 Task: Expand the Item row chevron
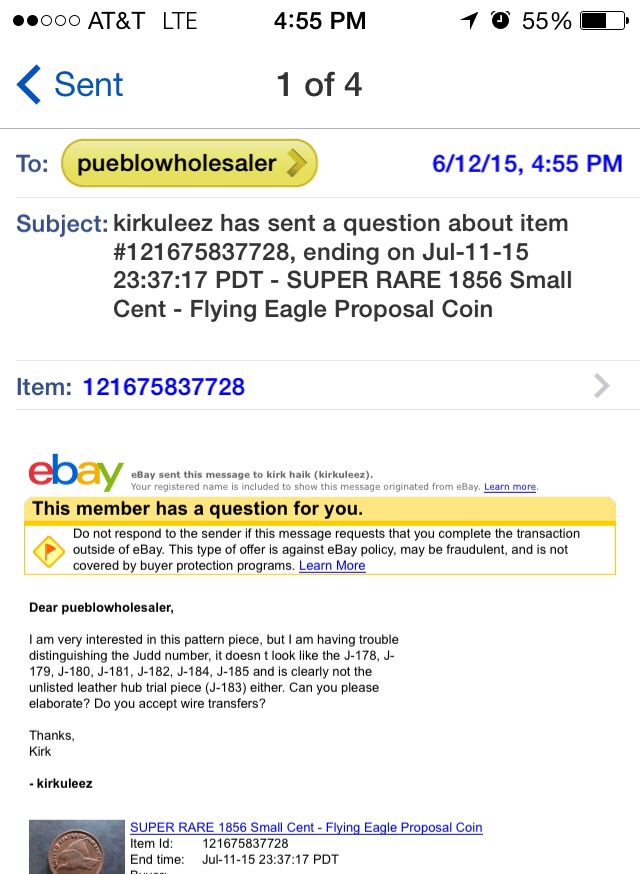click(x=602, y=386)
